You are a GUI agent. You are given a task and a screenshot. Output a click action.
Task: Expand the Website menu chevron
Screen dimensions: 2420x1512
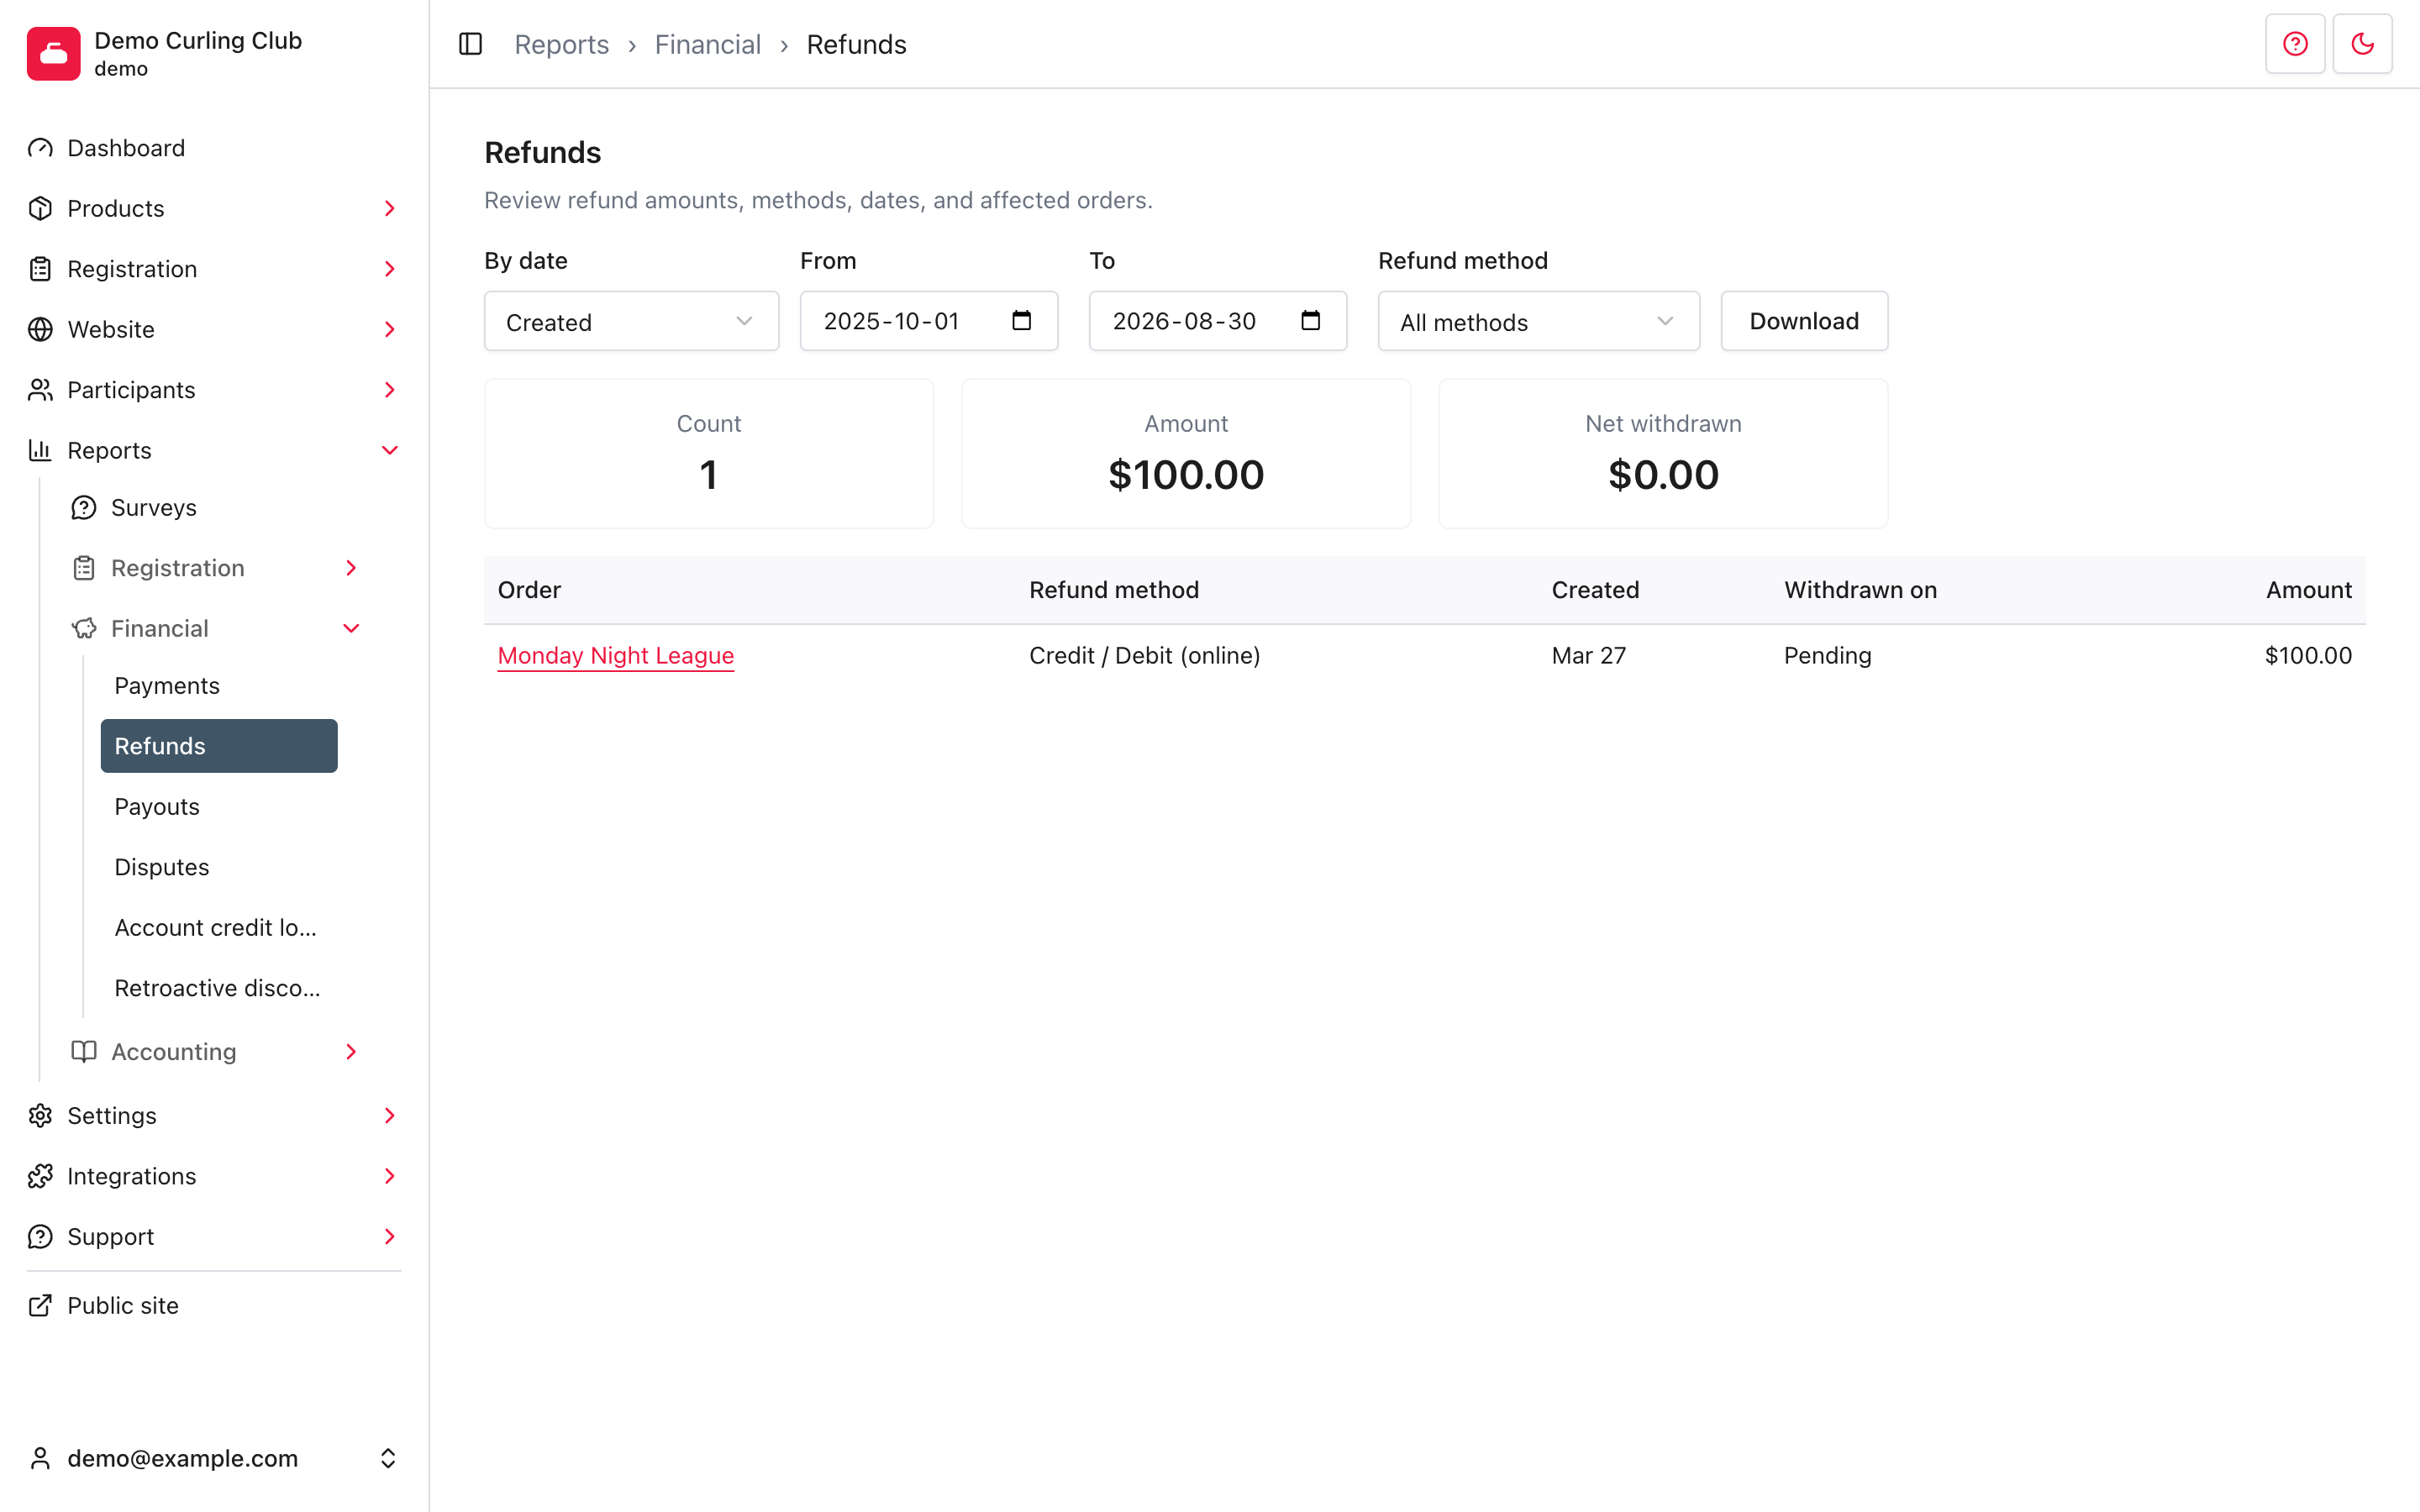[x=390, y=329]
